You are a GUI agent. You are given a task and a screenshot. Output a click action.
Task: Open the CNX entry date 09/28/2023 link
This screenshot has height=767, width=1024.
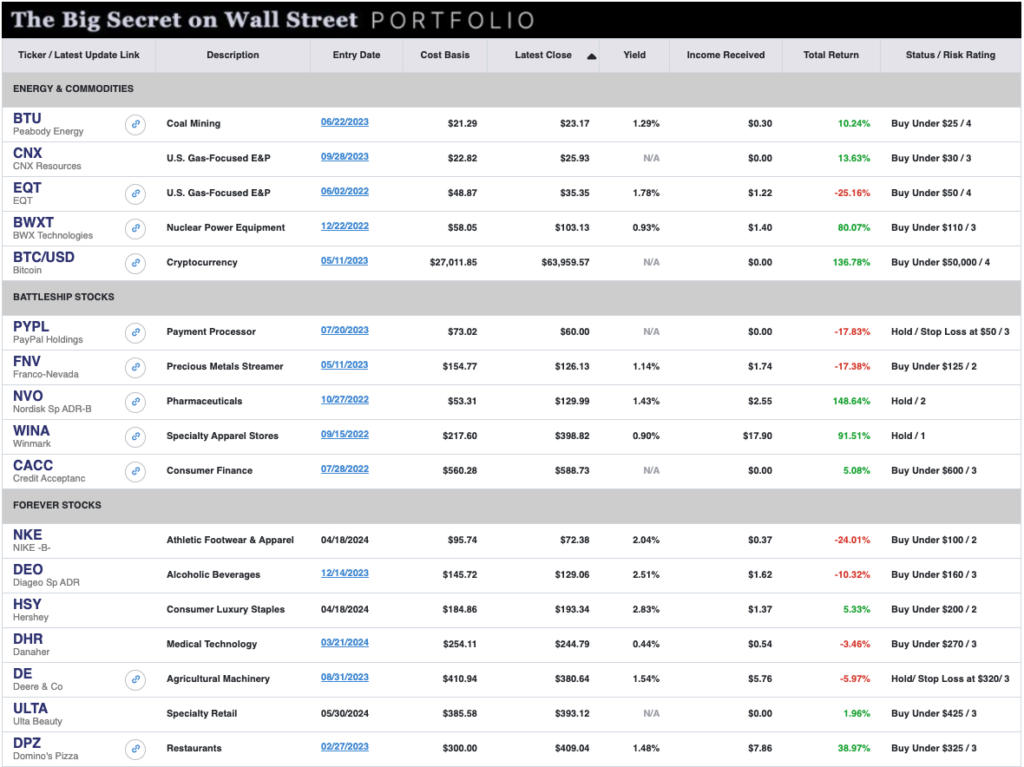pyautogui.click(x=344, y=157)
